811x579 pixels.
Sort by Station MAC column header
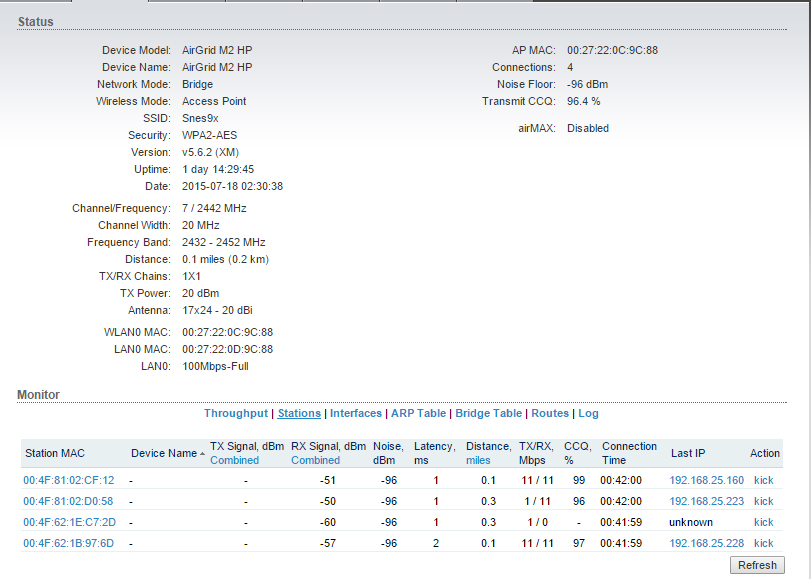tap(55, 453)
